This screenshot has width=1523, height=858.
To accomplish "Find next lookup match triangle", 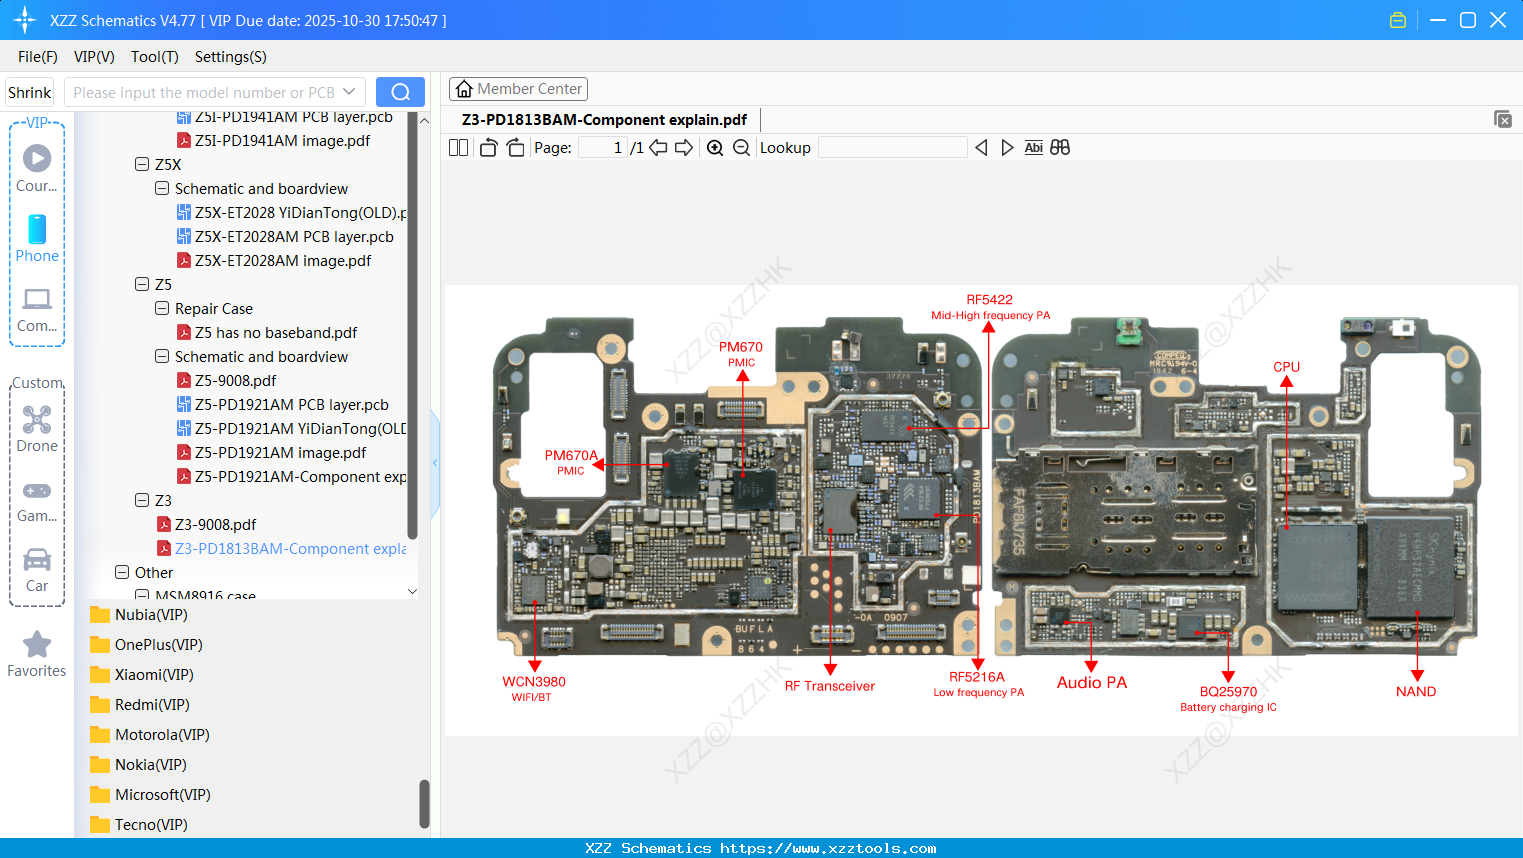I will point(1007,147).
